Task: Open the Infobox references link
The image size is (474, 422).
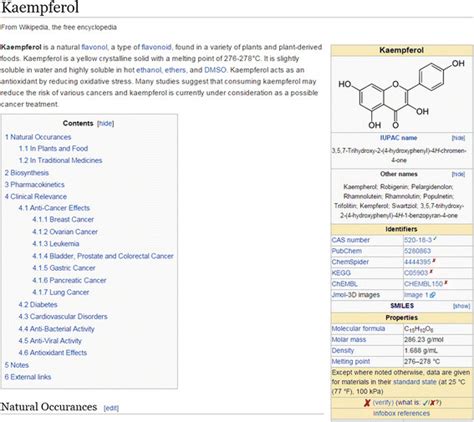Action: 401,413
